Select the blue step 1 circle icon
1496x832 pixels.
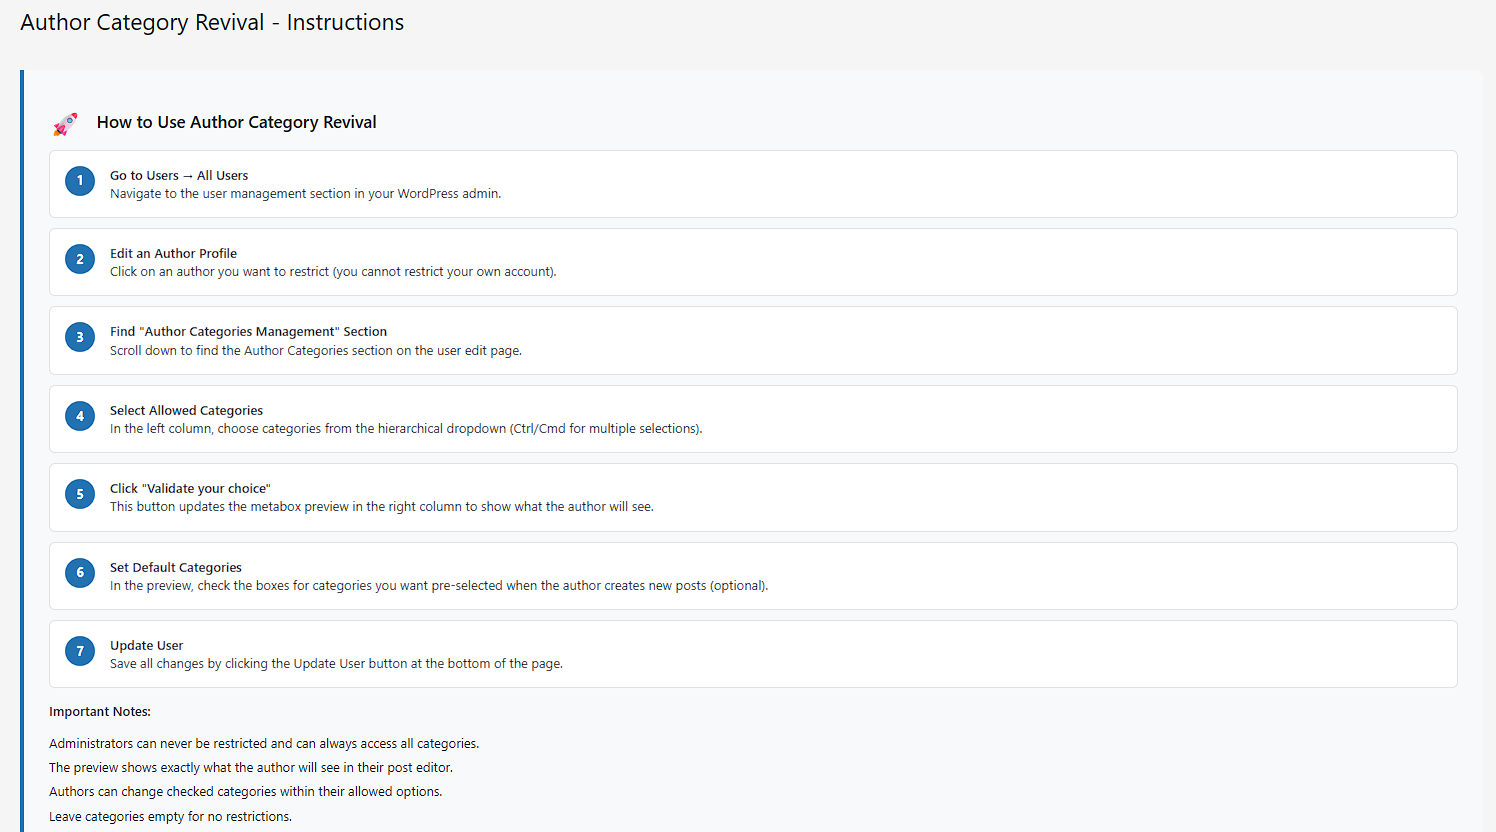tap(79, 181)
